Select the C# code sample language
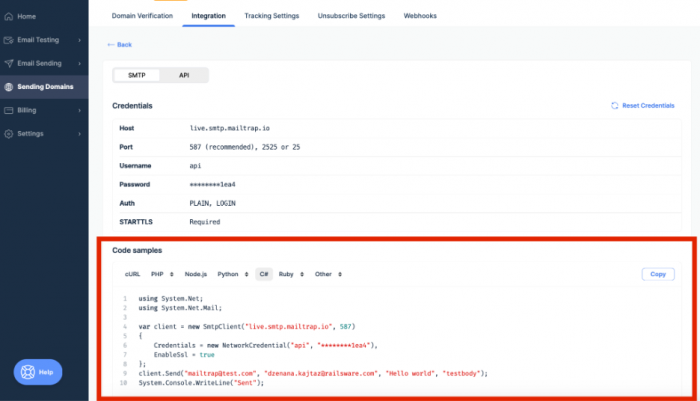 click(264, 274)
